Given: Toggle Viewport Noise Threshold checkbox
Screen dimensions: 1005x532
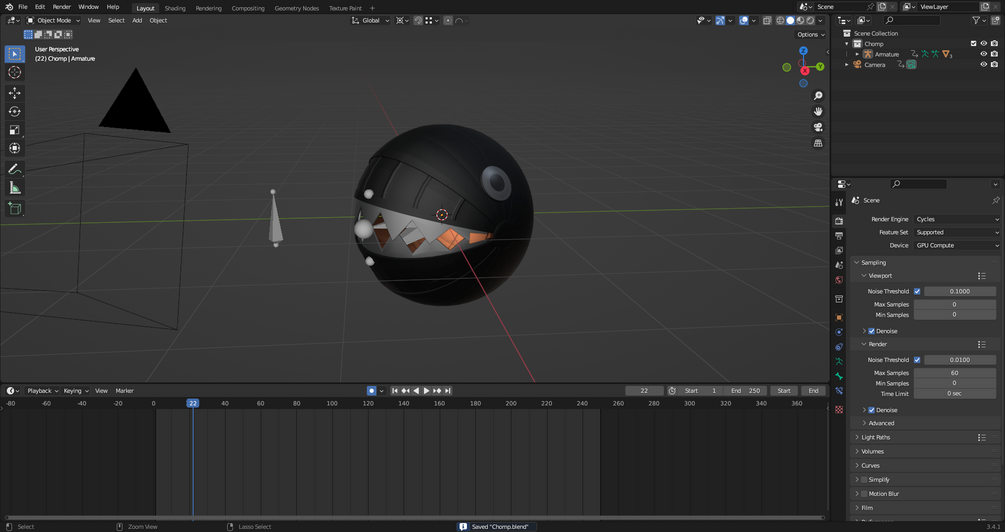Looking at the screenshot, I should [917, 291].
